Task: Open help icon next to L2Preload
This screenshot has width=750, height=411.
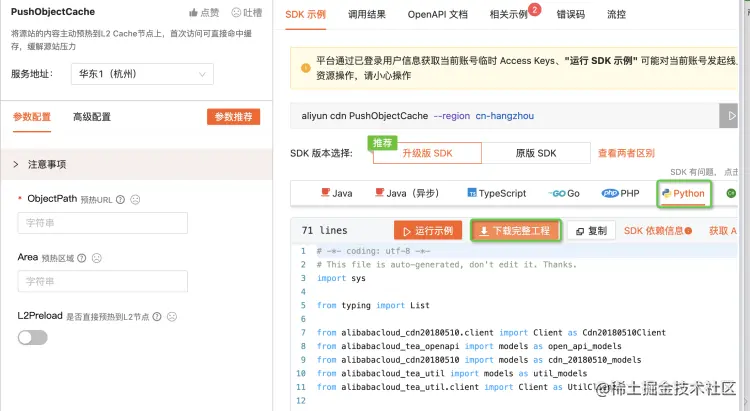Action: pyautogui.click(x=157, y=317)
